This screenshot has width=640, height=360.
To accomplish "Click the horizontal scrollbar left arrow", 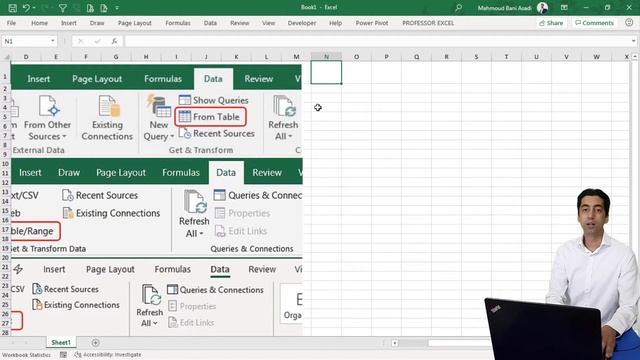I will [x=395, y=343].
